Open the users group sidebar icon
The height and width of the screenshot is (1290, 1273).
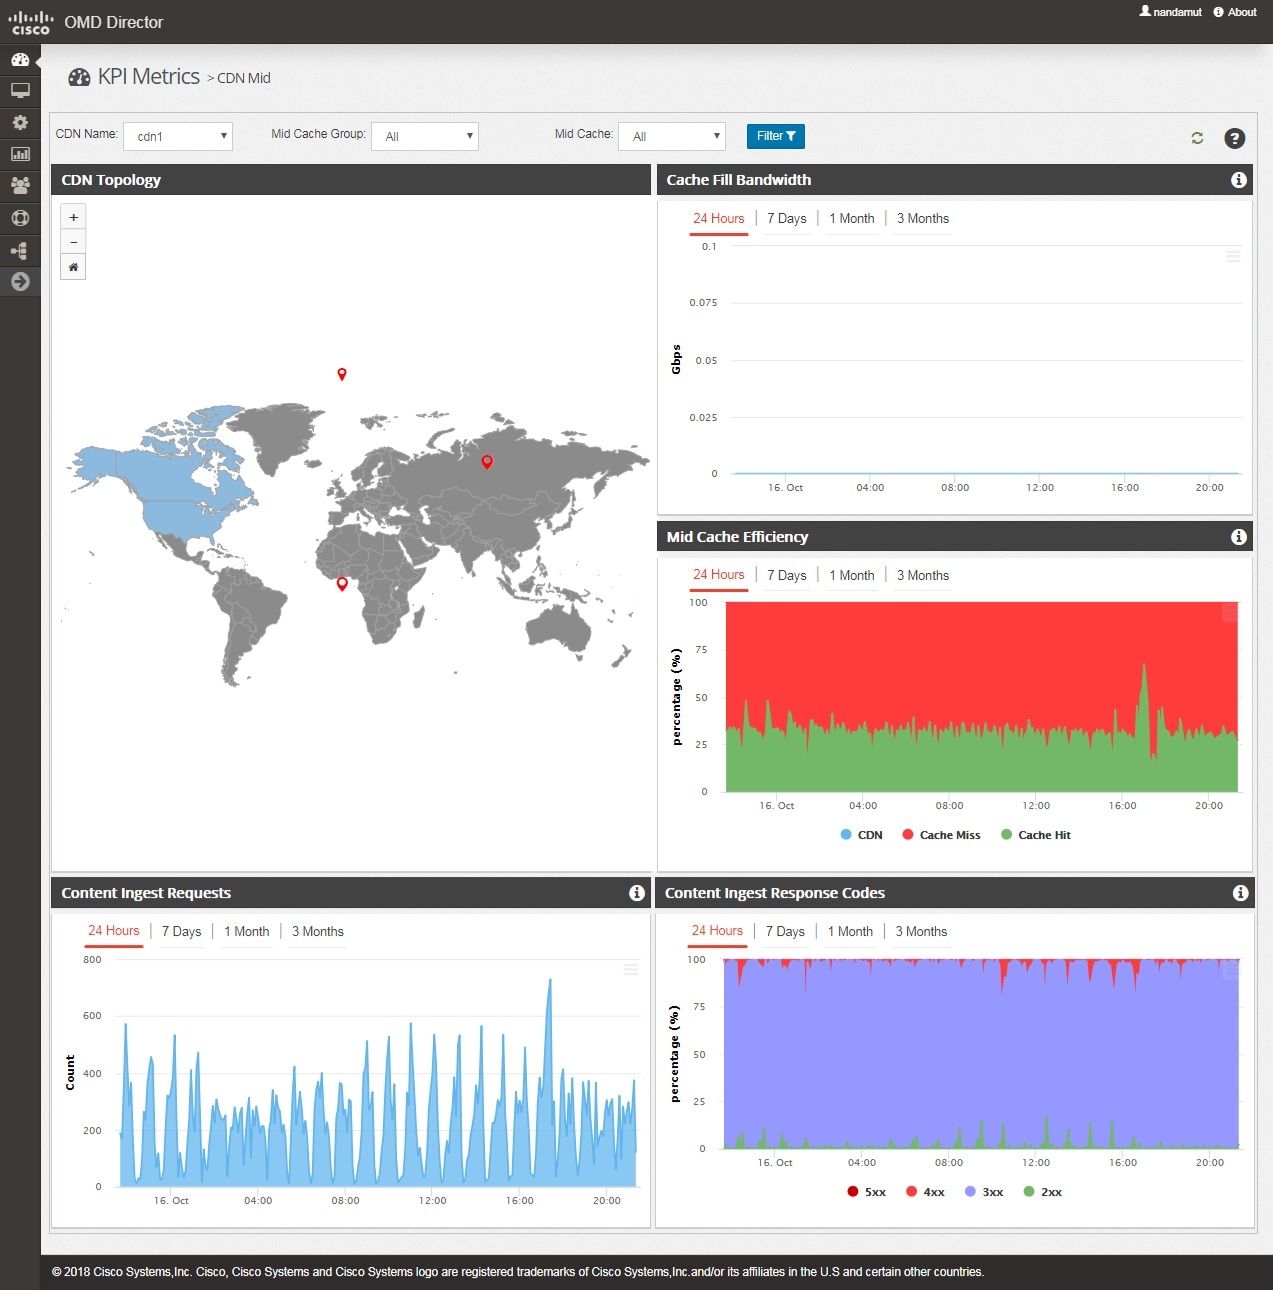pyautogui.click(x=20, y=185)
